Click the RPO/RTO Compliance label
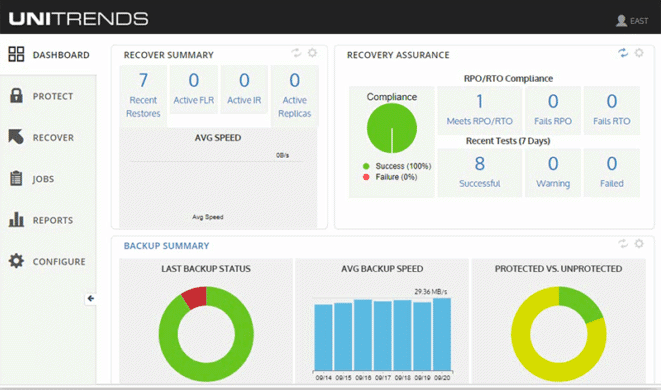This screenshot has height=390, width=661. pyautogui.click(x=508, y=78)
